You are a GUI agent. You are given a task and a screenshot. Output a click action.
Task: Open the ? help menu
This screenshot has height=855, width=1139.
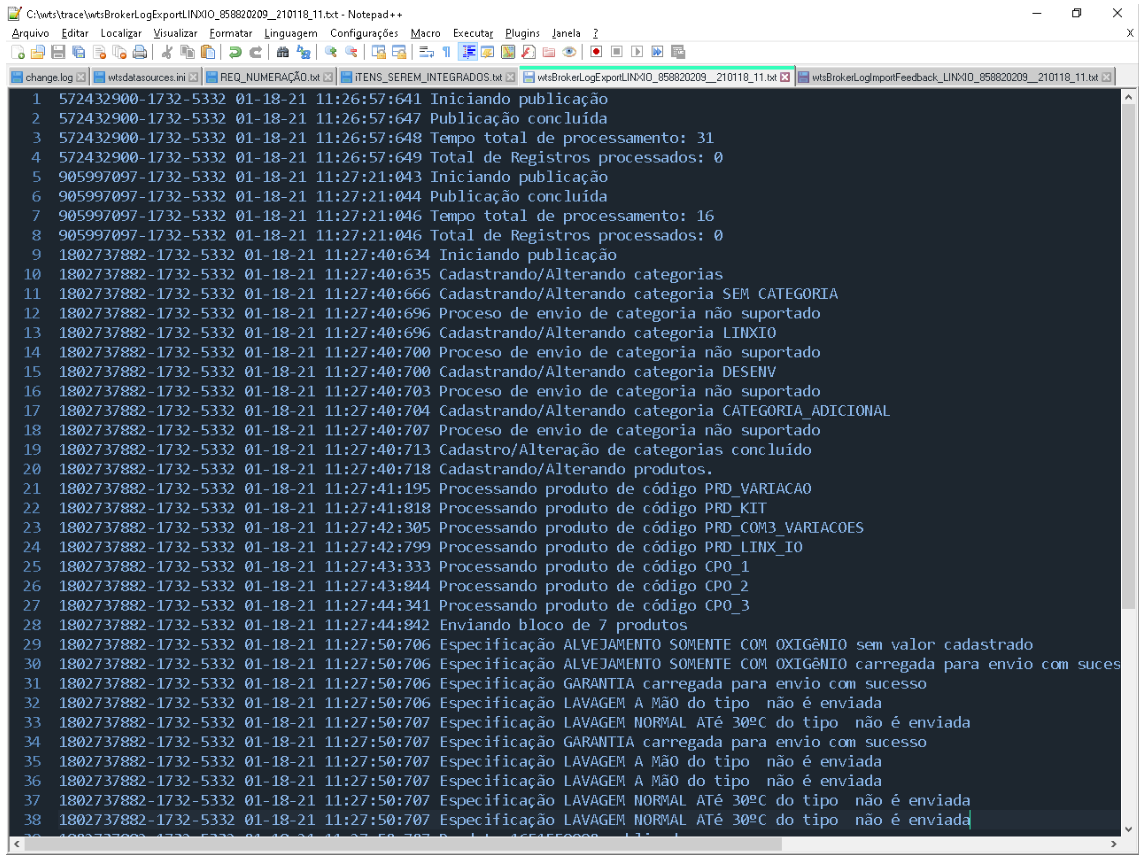click(596, 33)
